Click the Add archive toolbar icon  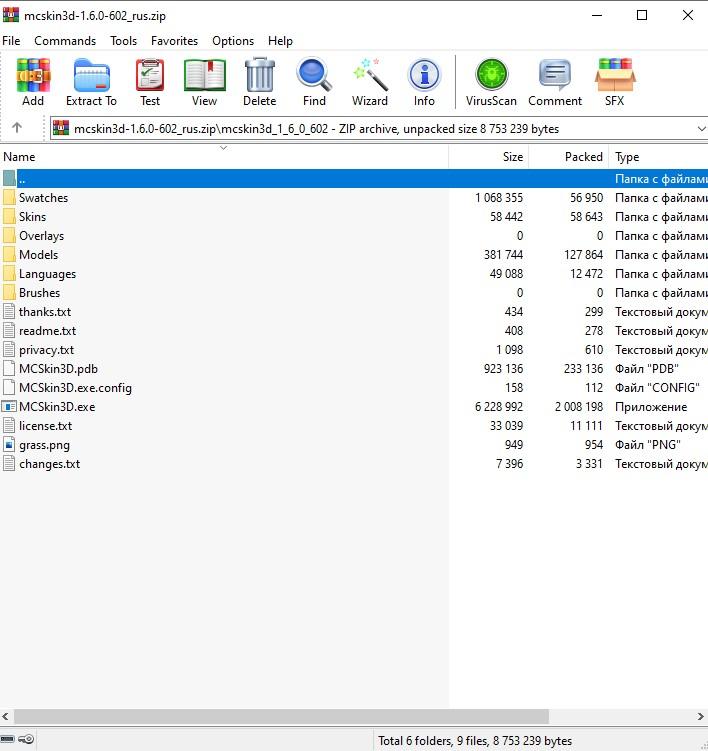point(33,75)
